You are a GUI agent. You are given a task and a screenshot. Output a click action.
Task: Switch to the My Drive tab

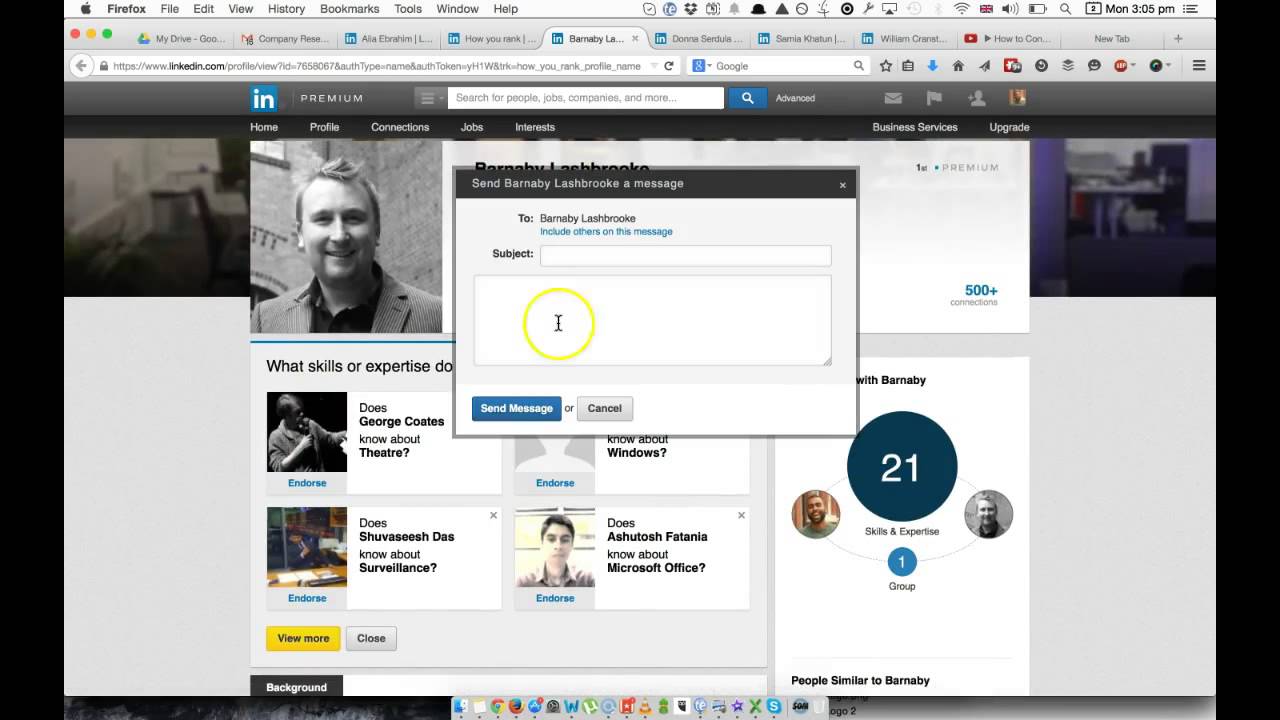182,39
